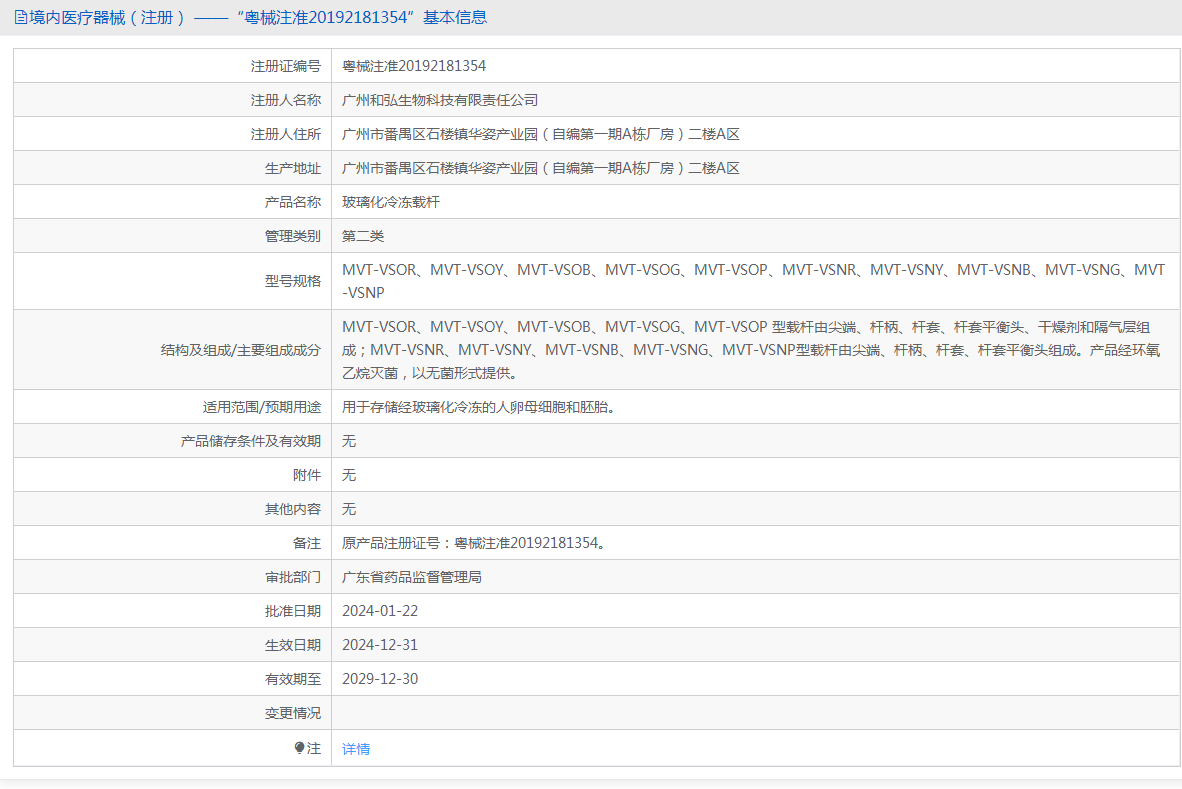The width and height of the screenshot is (1182, 789).
Task: Click the product name 玻璃化冷冻载杆
Action: pos(390,202)
